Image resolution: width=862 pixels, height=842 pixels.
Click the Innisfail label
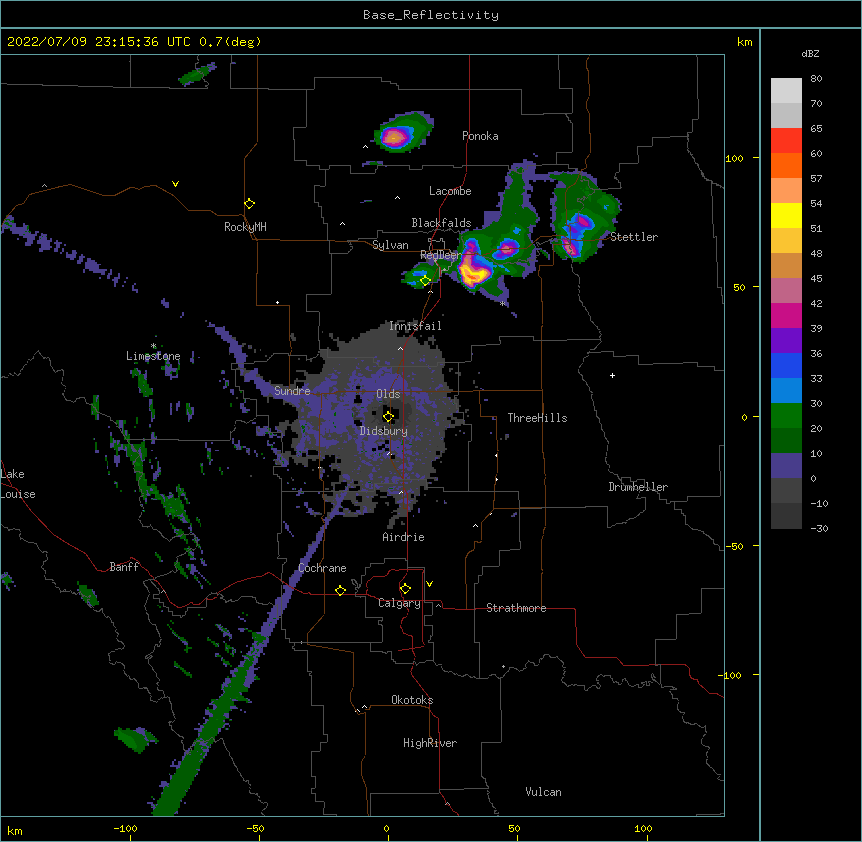click(415, 326)
